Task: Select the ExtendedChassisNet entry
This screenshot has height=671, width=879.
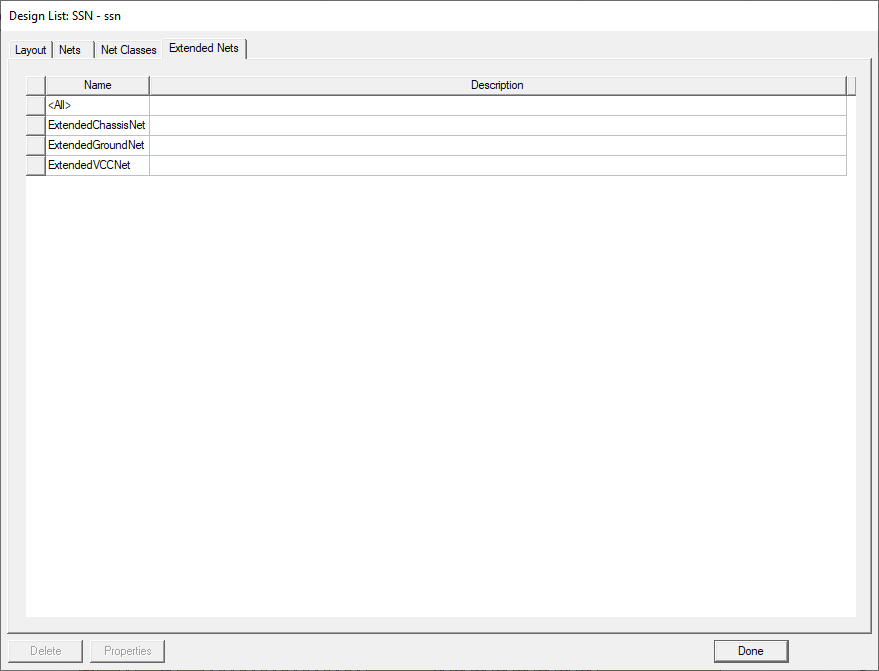Action: point(96,124)
